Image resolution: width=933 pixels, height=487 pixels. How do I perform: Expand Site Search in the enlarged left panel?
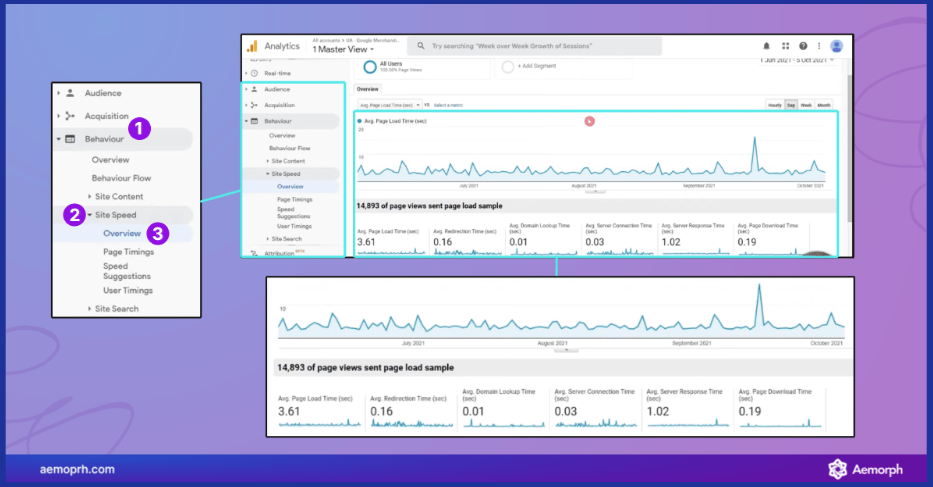[x=90, y=308]
